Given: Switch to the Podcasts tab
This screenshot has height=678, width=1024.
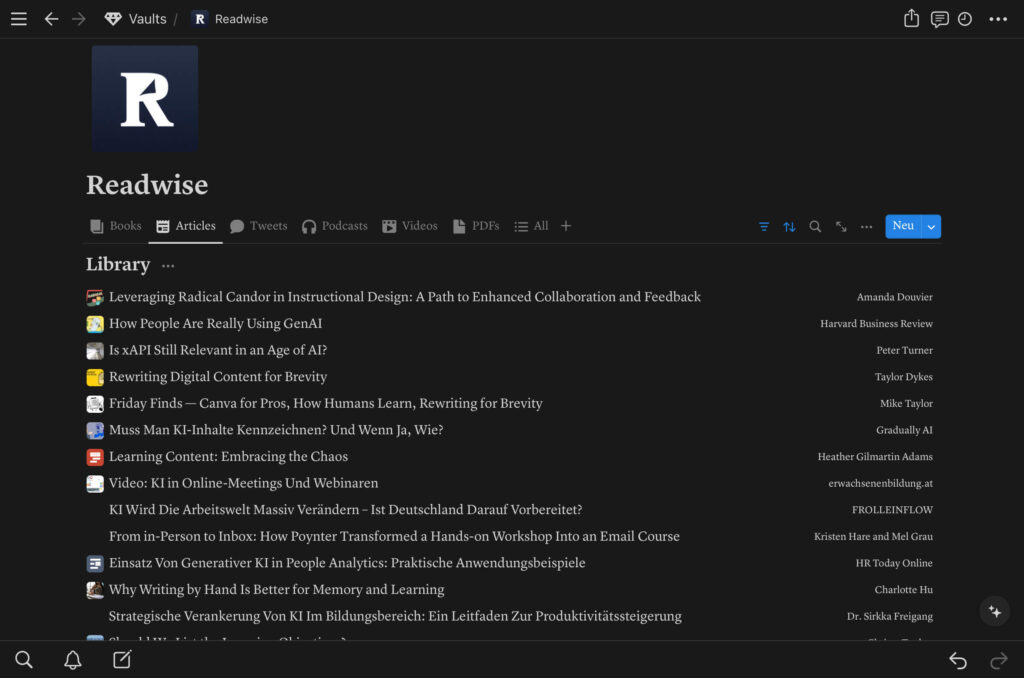Looking at the screenshot, I should coord(343,226).
